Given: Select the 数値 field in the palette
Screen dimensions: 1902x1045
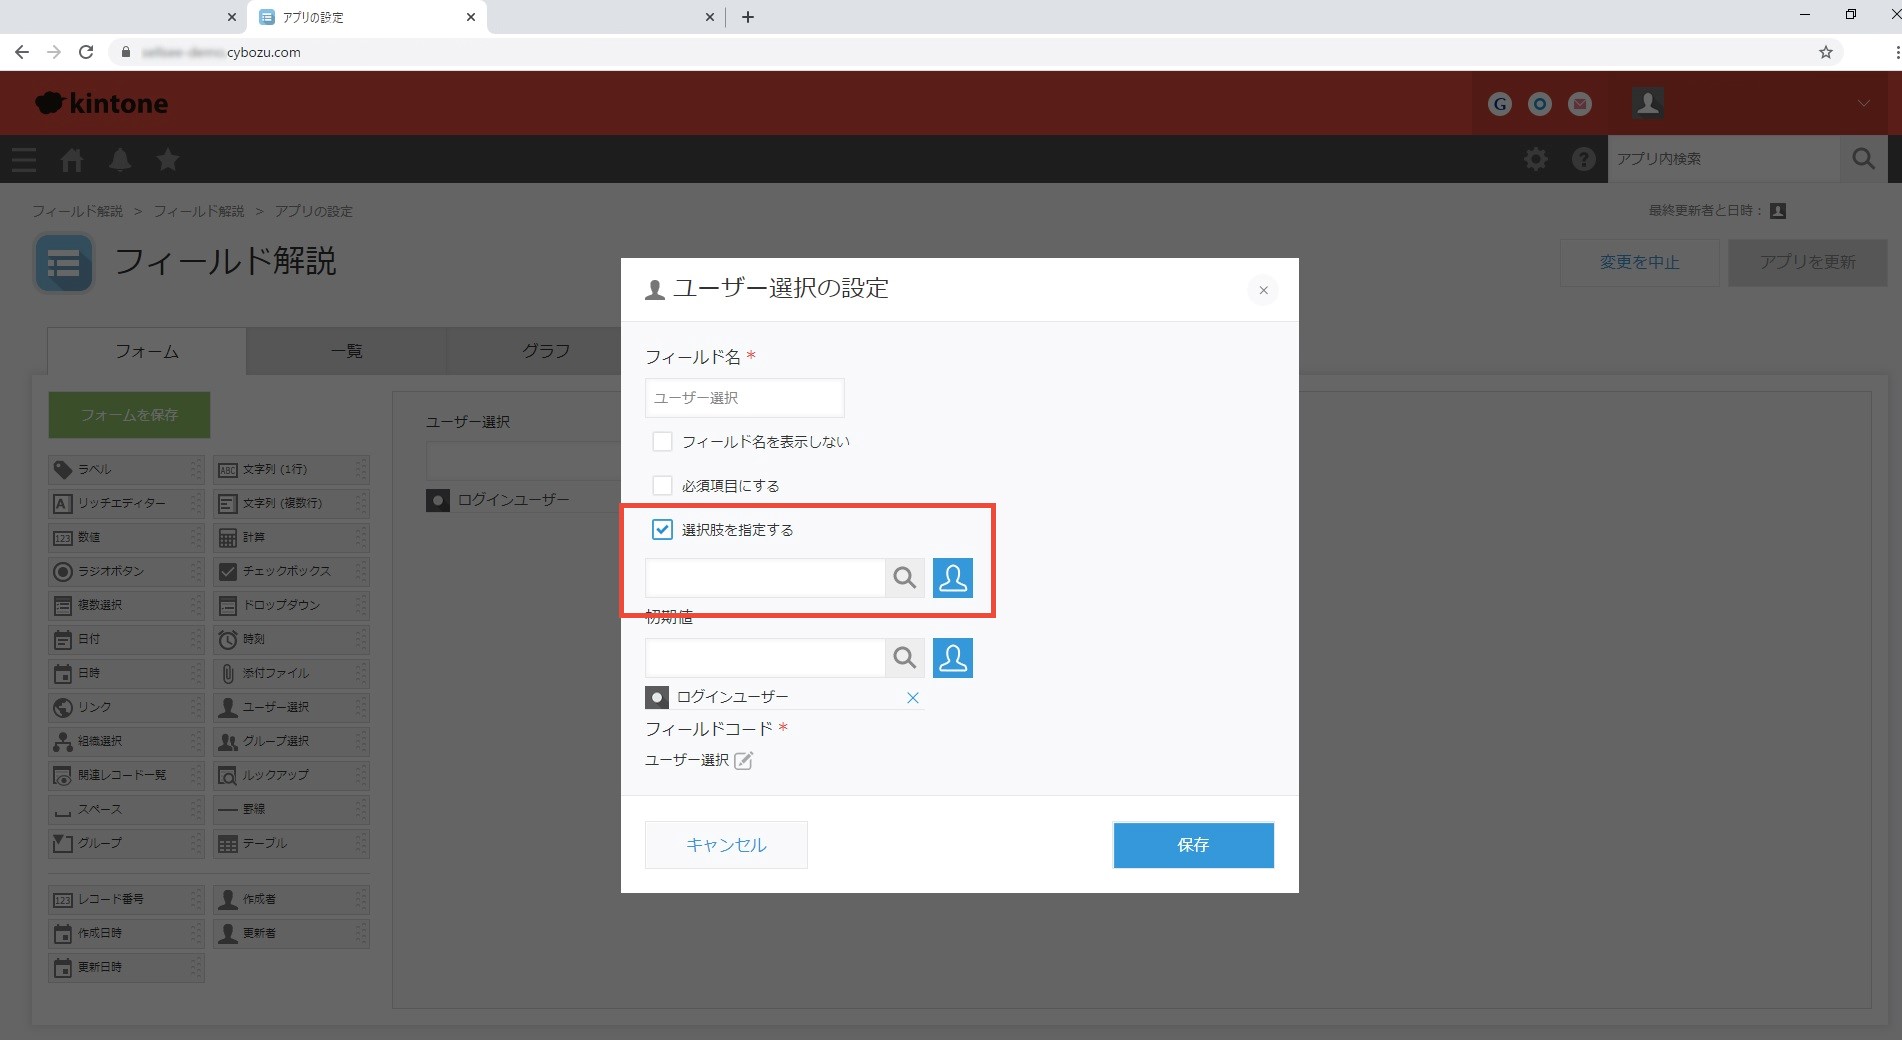Looking at the screenshot, I should (126, 538).
